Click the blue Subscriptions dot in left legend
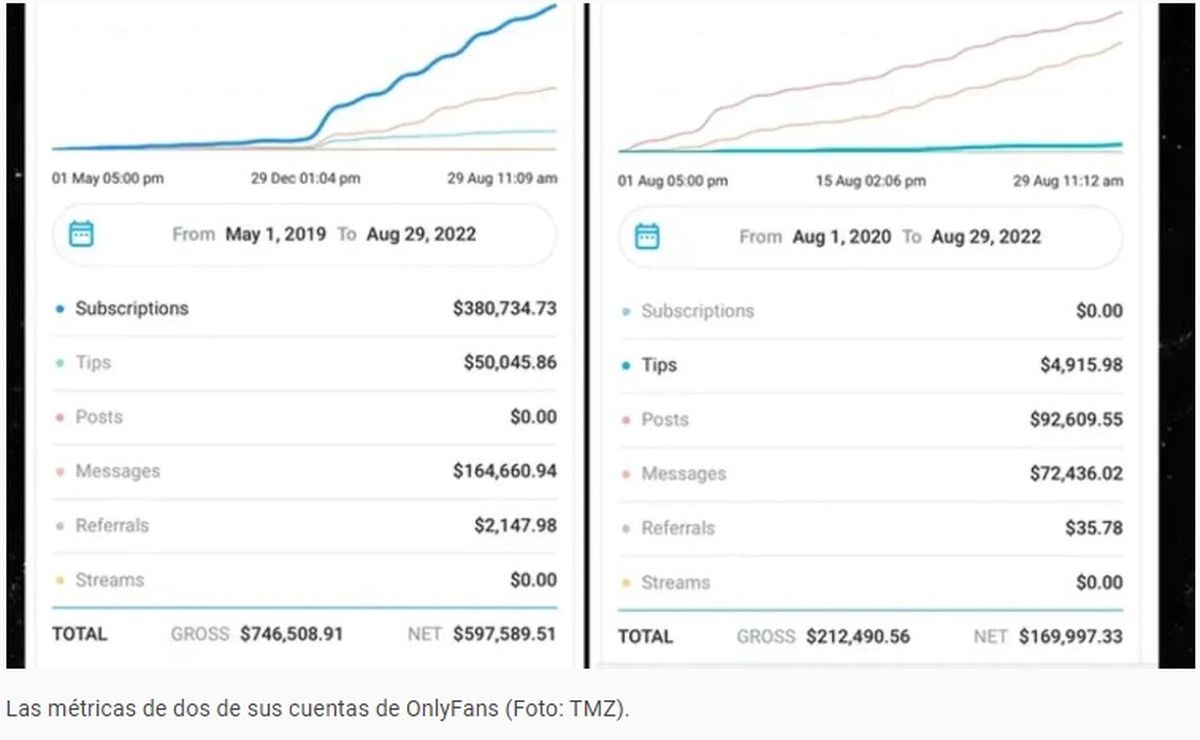This screenshot has height=740, width=1200. [61, 309]
